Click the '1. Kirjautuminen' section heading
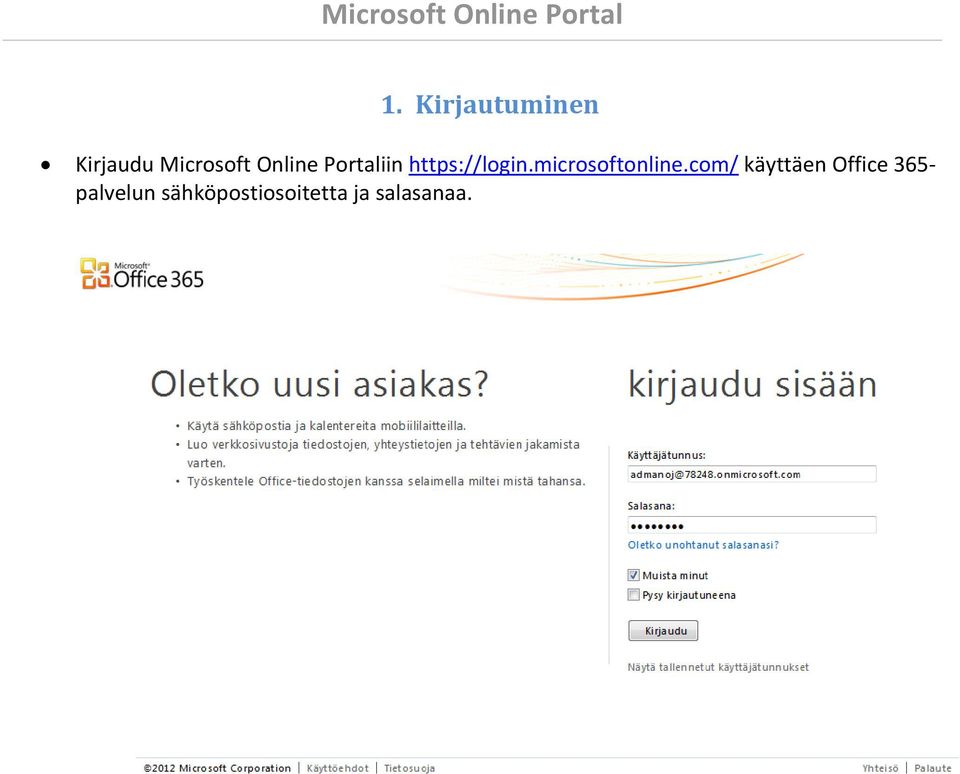This screenshot has height=774, width=960. coord(490,104)
